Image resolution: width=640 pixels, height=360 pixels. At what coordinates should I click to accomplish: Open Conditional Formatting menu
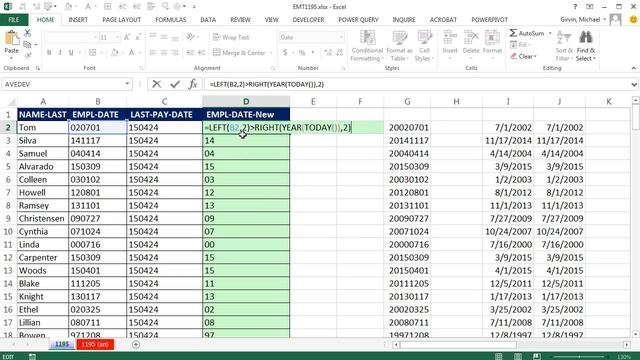point(367,46)
